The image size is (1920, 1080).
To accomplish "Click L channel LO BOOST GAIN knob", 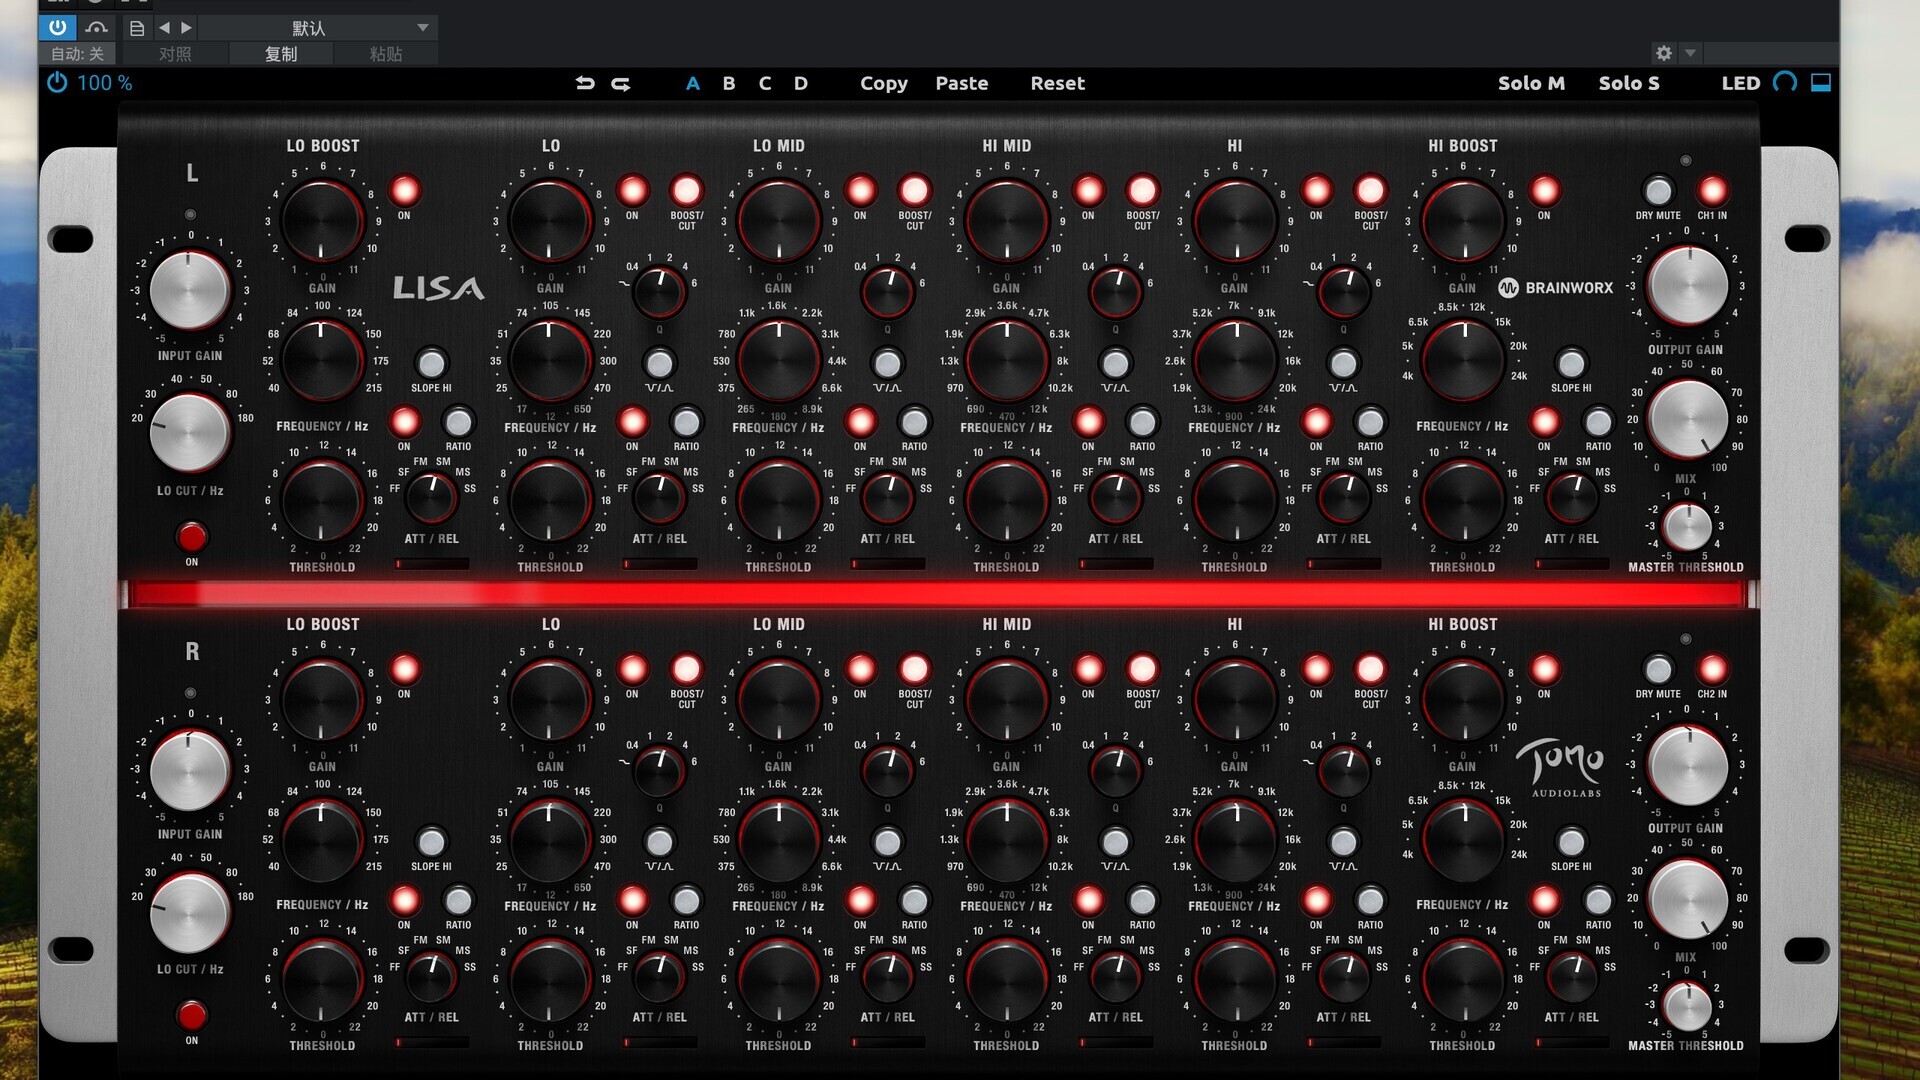I will [322, 222].
